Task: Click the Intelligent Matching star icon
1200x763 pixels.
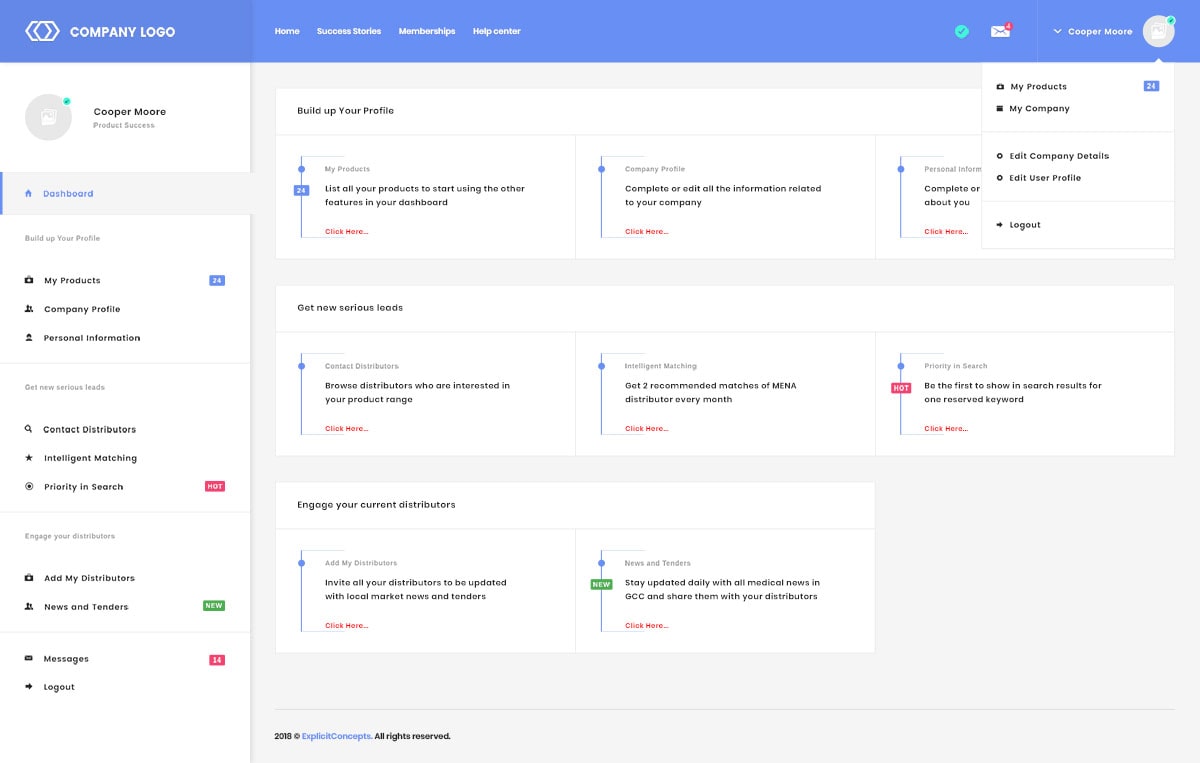Action: pyautogui.click(x=29, y=458)
